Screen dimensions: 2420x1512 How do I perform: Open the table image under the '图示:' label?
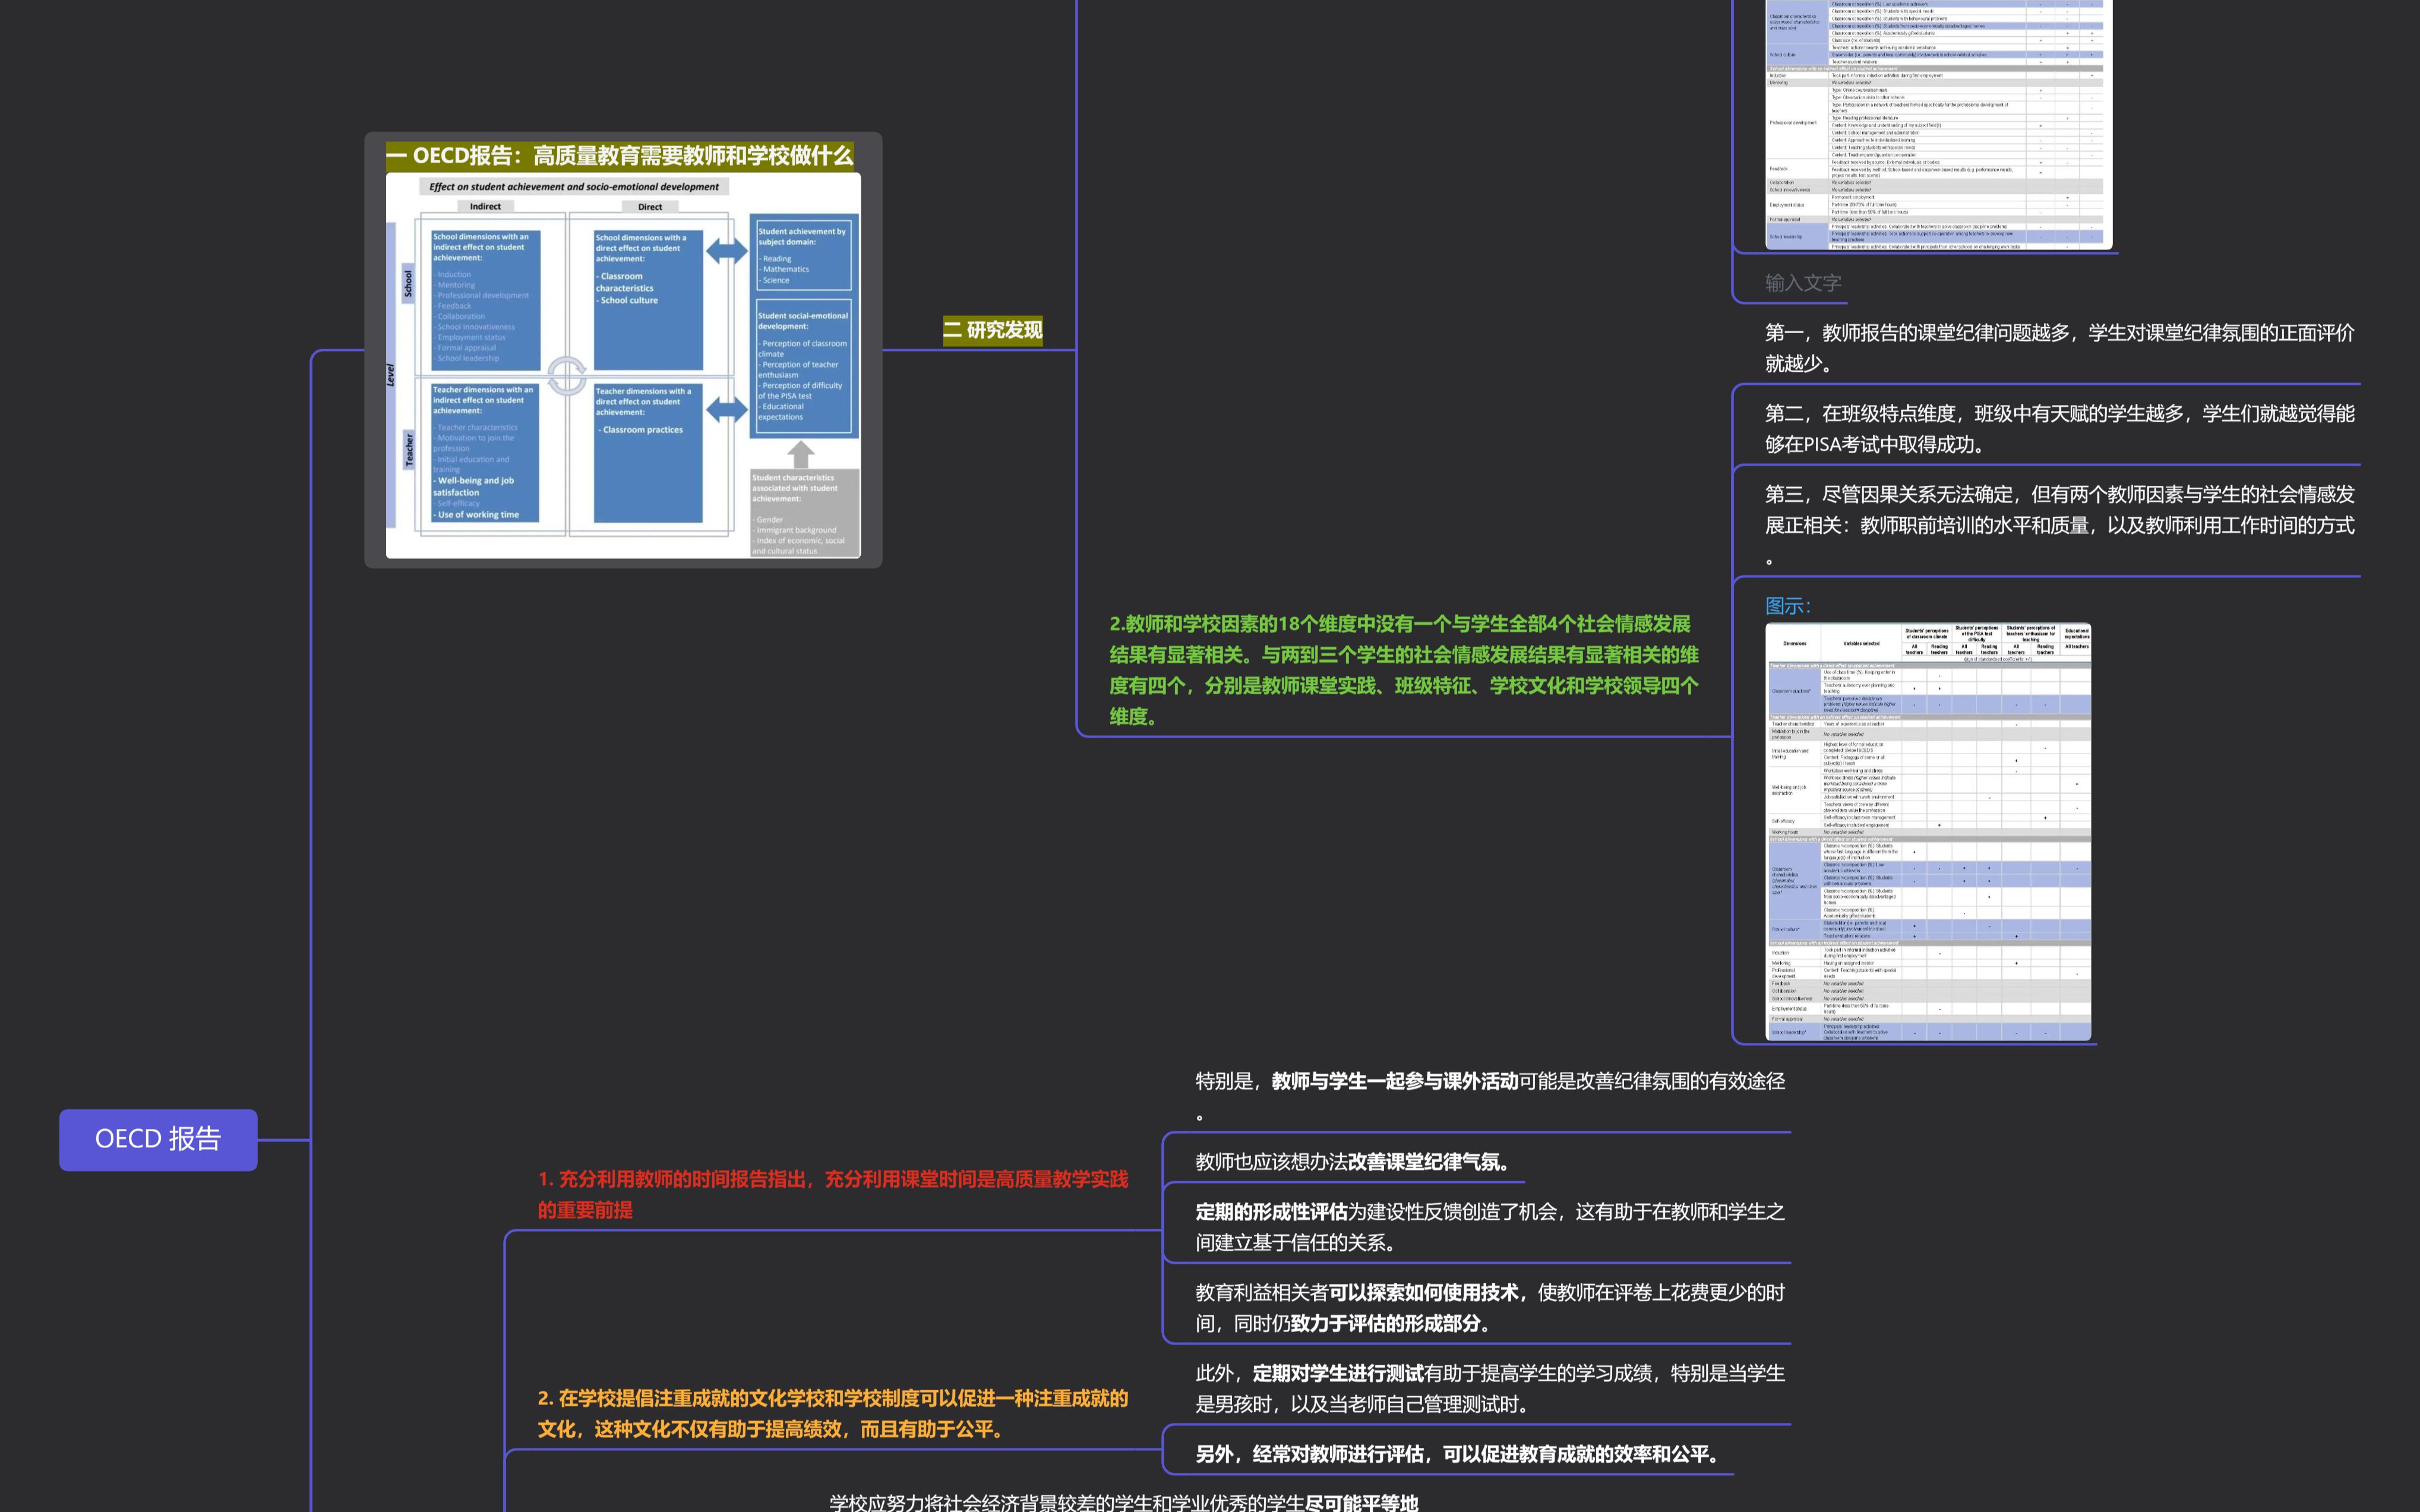tap(1928, 832)
